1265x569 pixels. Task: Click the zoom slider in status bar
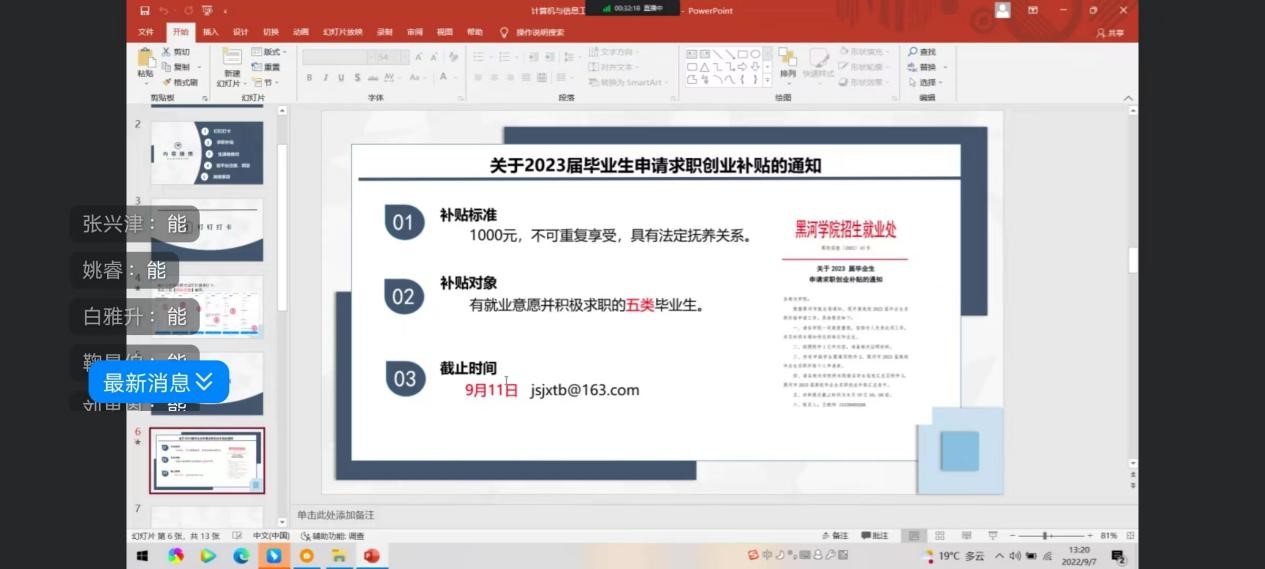pyautogui.click(x=1046, y=536)
